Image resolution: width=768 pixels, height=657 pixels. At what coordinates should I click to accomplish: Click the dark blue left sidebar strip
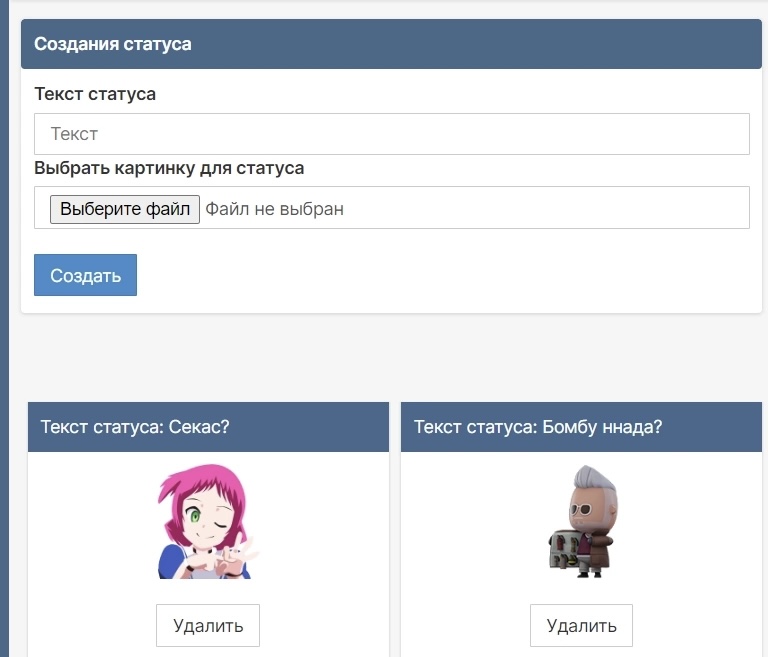click(x=4, y=400)
